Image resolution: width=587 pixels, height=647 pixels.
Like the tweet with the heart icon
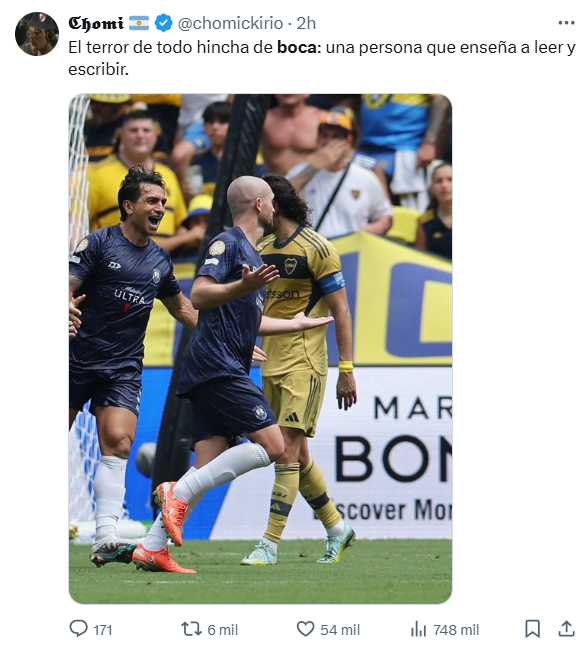[x=306, y=630]
